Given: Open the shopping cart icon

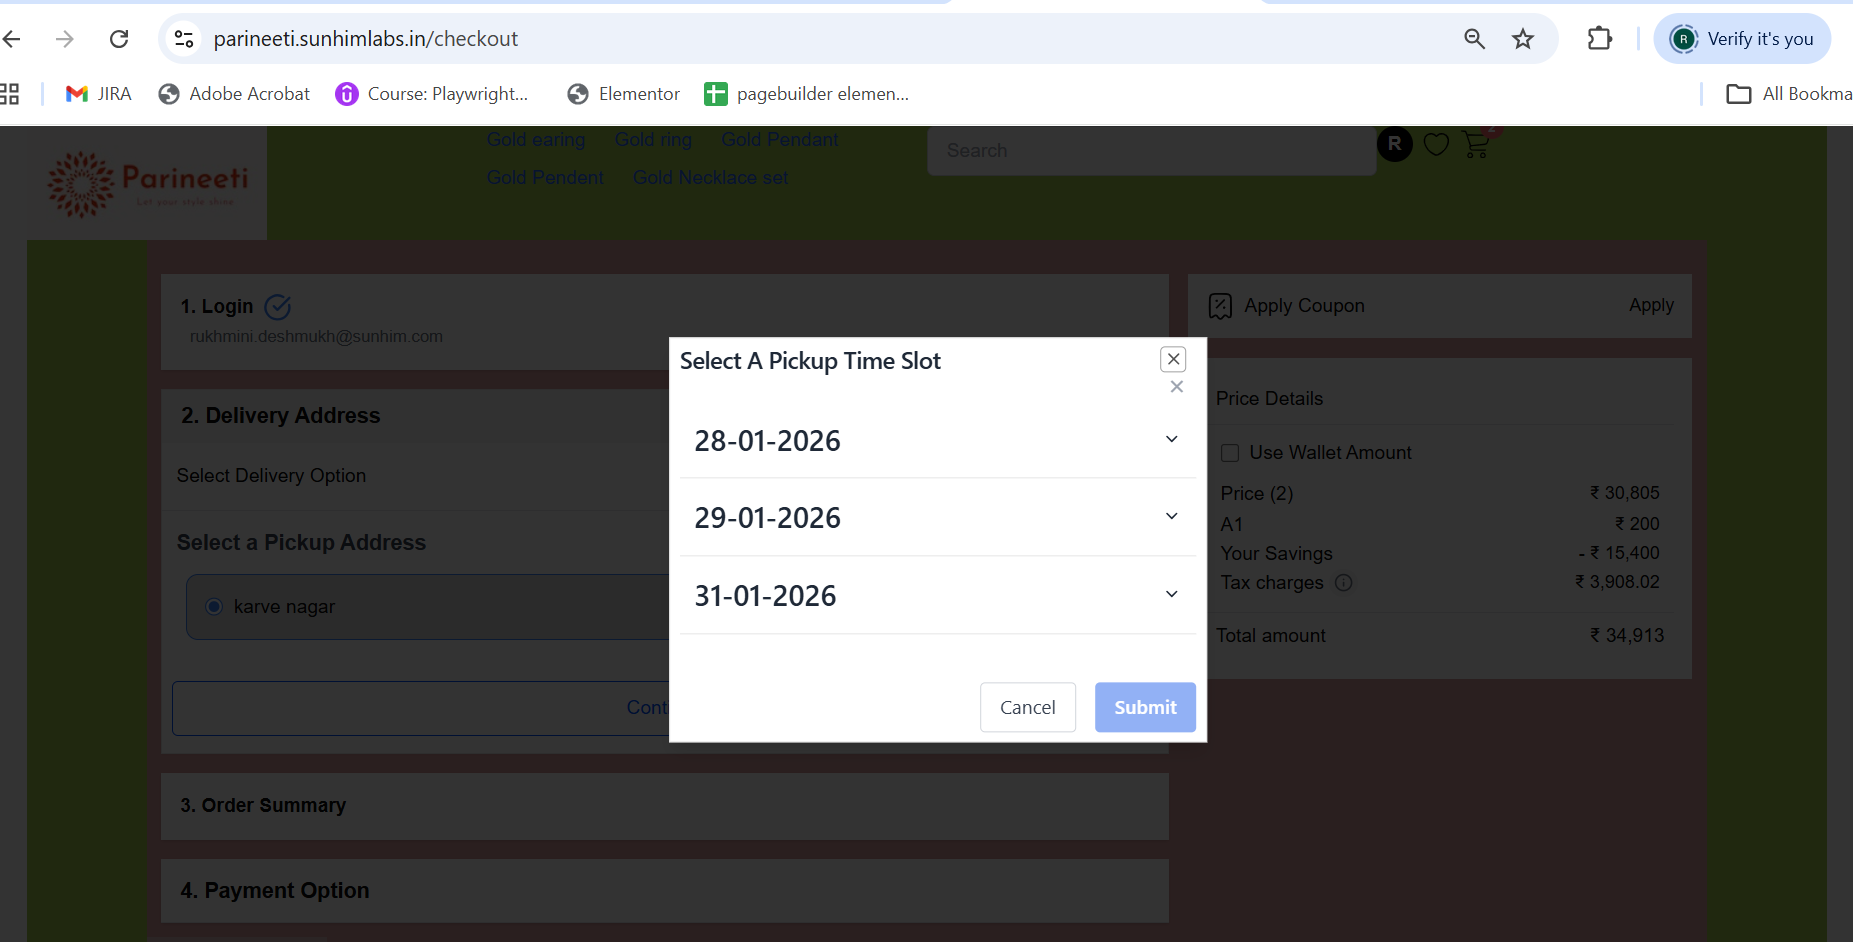Looking at the screenshot, I should [1477, 144].
